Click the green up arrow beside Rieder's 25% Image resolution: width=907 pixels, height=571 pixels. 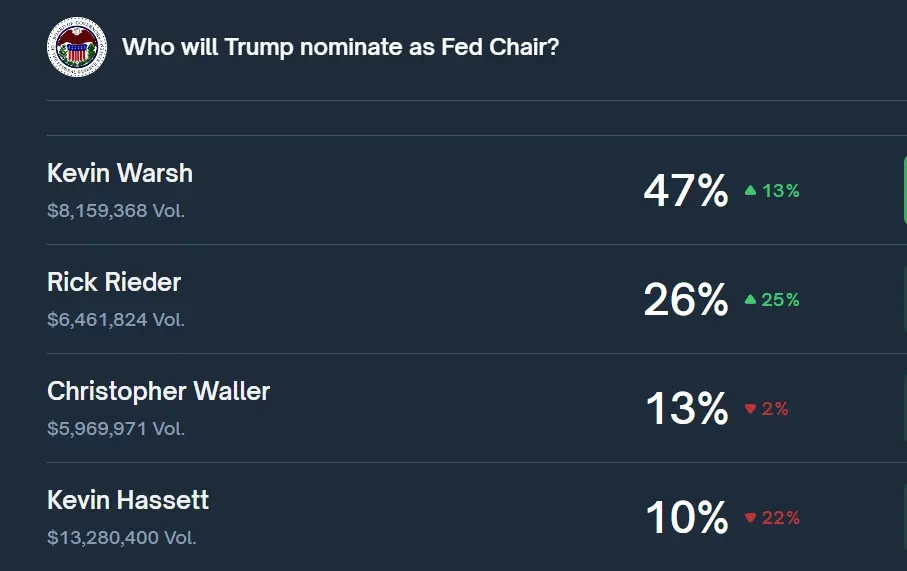click(x=750, y=299)
